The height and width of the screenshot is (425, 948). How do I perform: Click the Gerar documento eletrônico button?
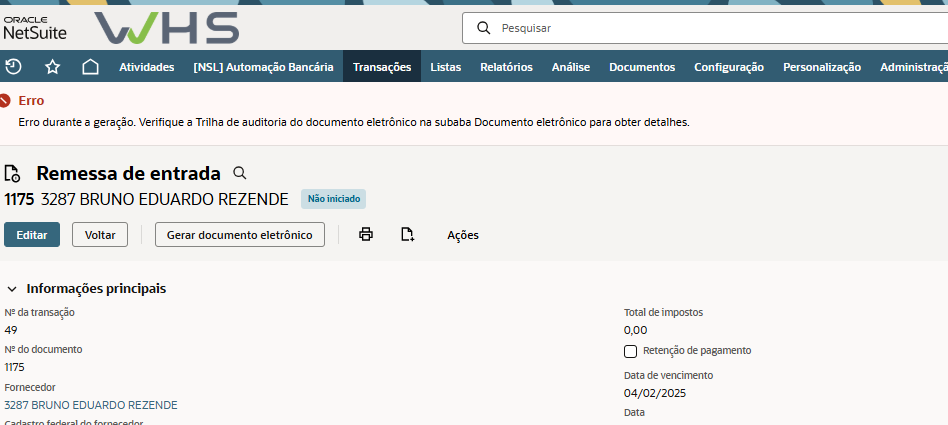click(x=239, y=235)
